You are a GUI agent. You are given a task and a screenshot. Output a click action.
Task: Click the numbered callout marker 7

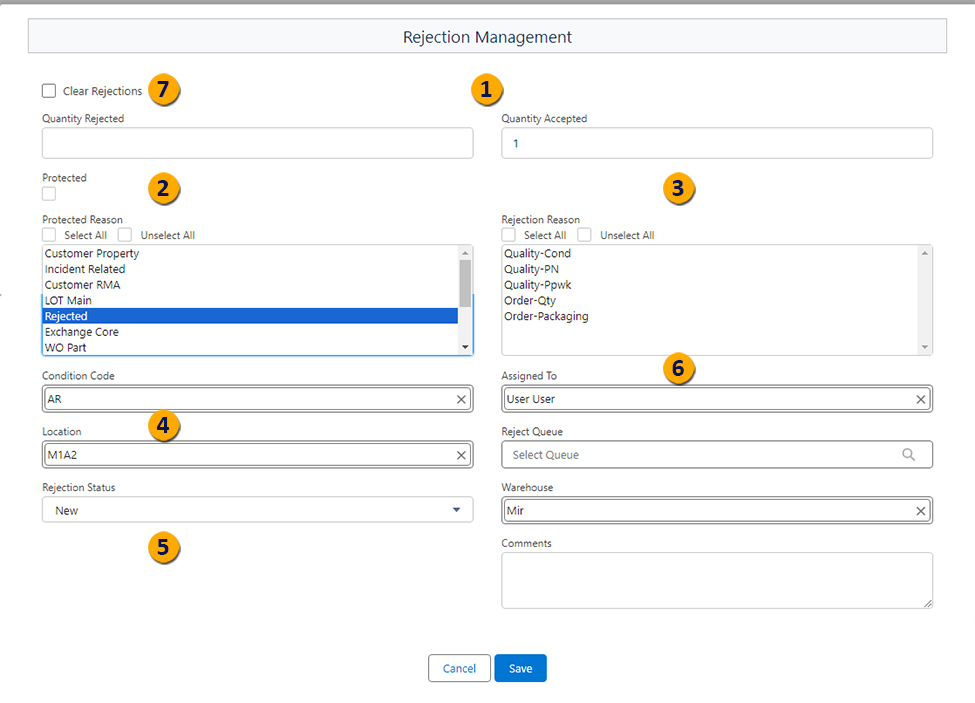[x=164, y=90]
